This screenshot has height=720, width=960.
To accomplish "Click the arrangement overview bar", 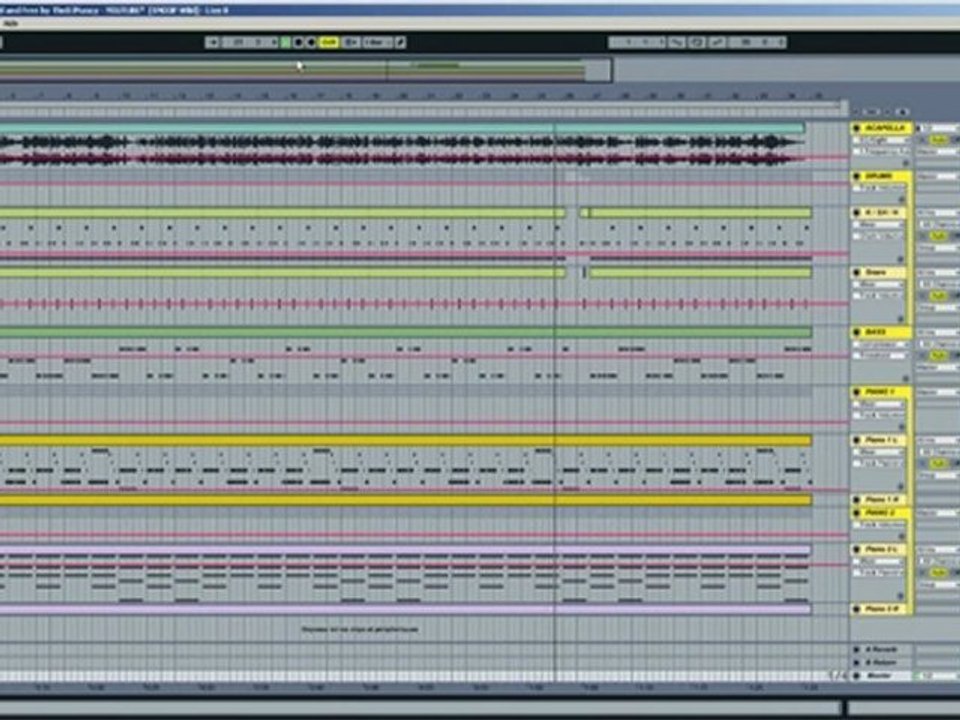I will click(x=306, y=70).
